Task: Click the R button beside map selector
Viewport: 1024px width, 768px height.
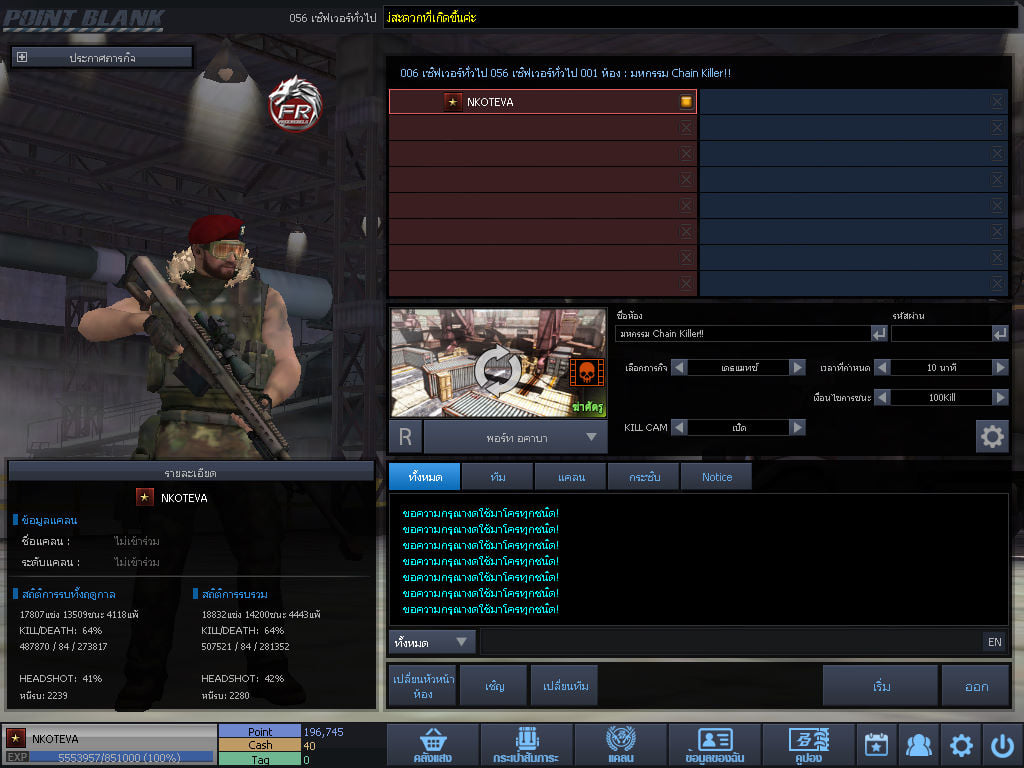Action: [405, 437]
